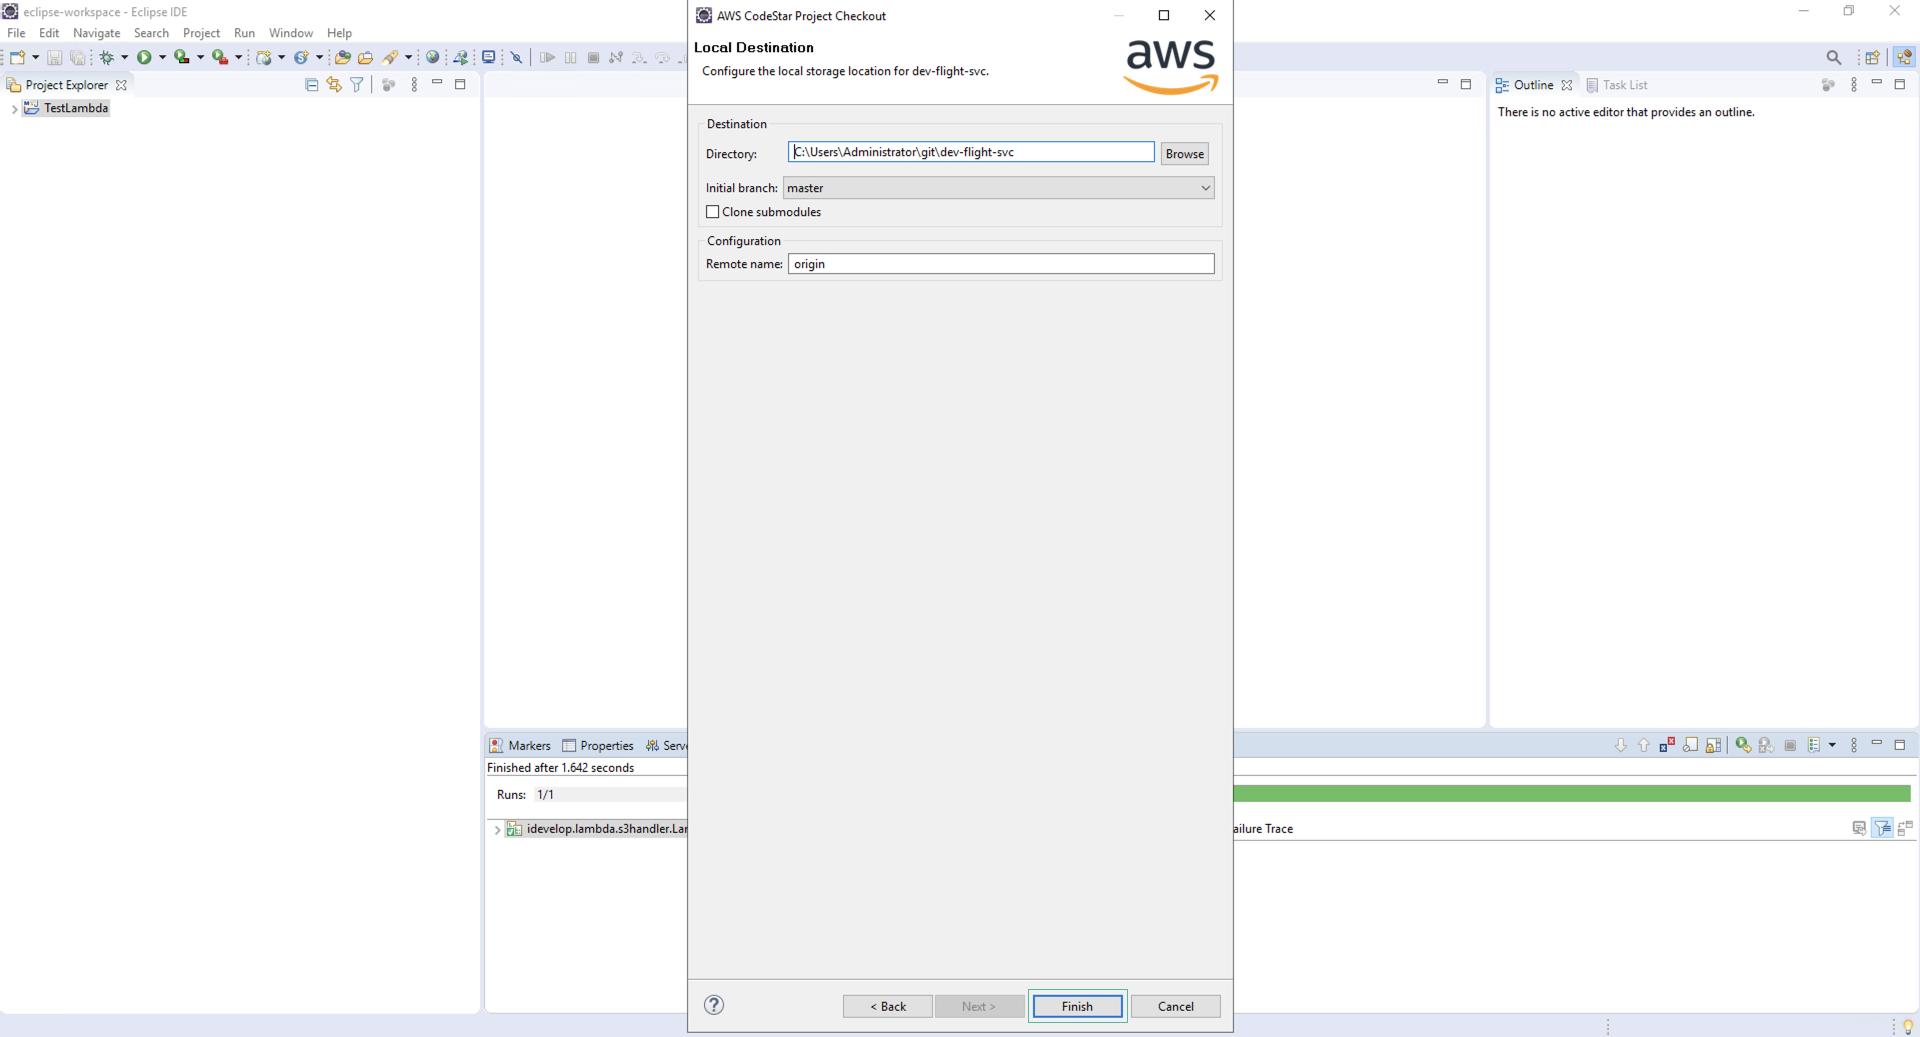Click the Eclipse Search magnifier icon
The height and width of the screenshot is (1037, 1920).
click(1833, 57)
